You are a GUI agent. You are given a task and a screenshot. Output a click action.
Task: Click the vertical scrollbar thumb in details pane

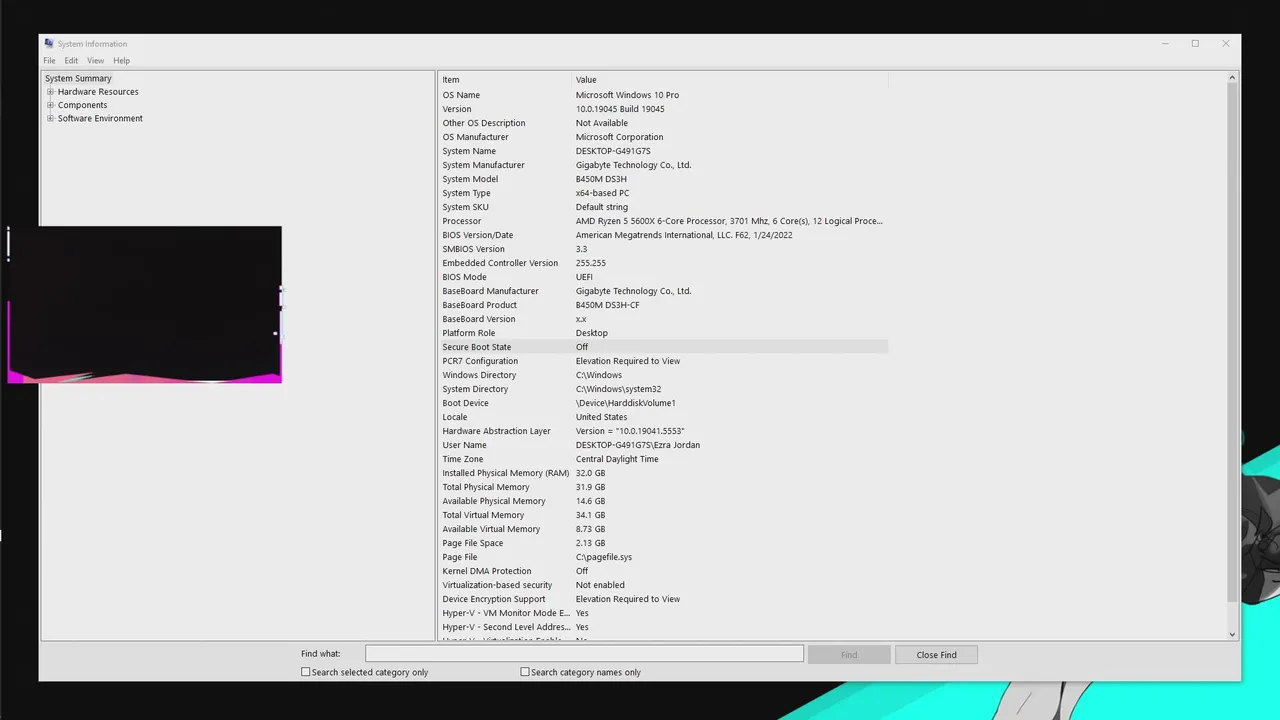(1232, 342)
